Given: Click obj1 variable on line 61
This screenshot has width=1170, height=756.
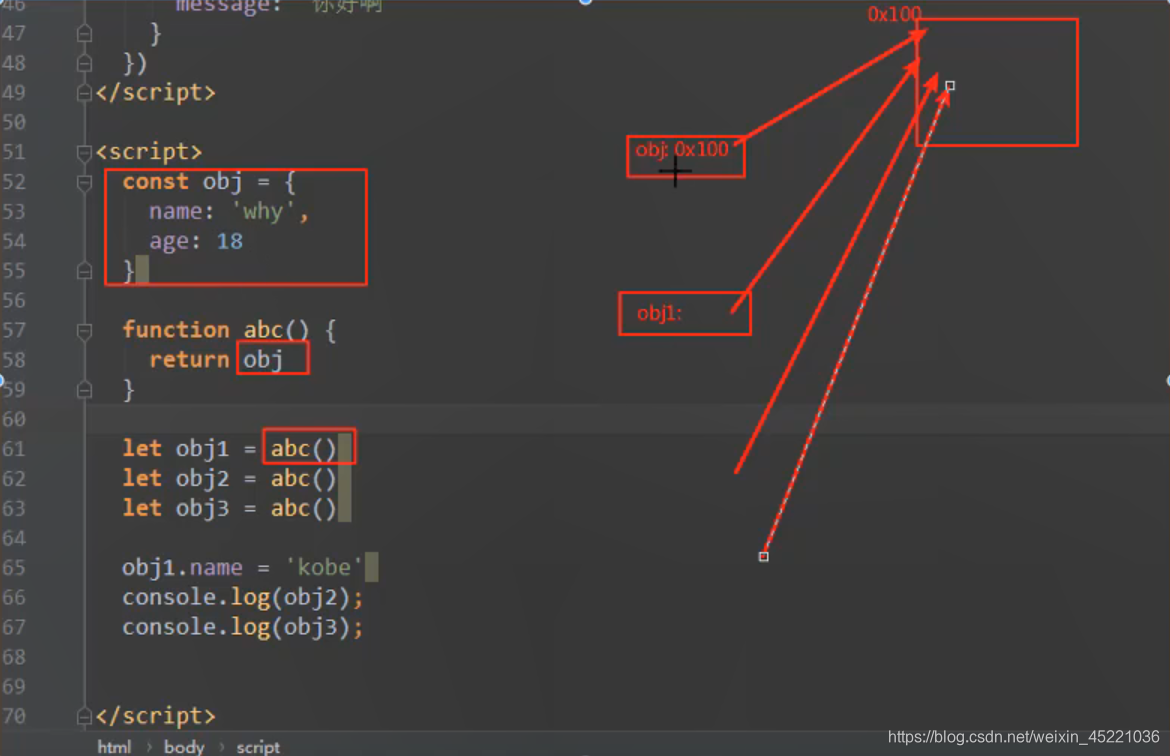Looking at the screenshot, I should 202,449.
